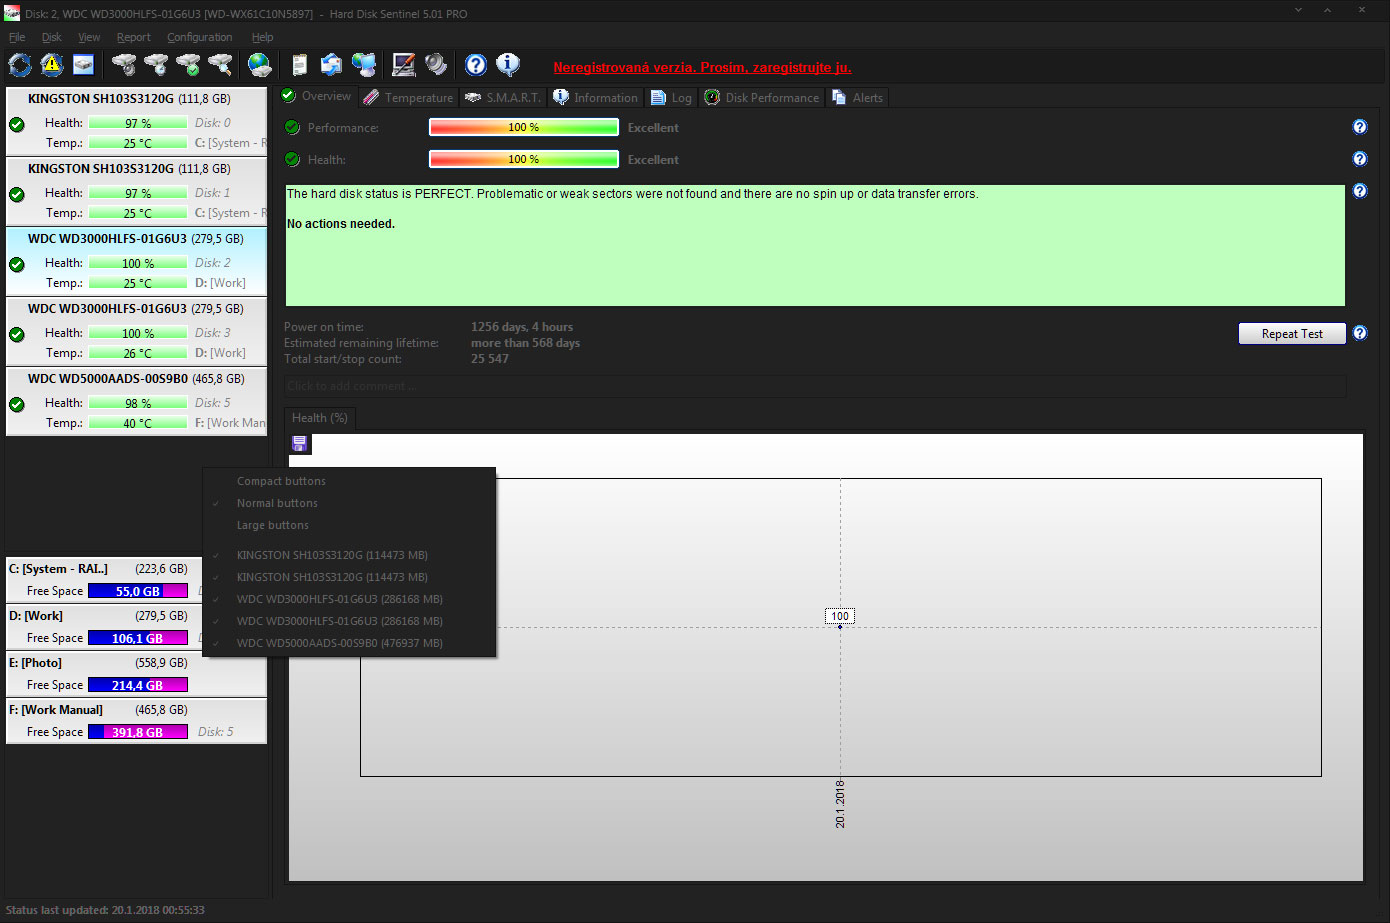Select the KINGSTON Disk 0 panel
The height and width of the screenshot is (923, 1390).
click(136, 121)
